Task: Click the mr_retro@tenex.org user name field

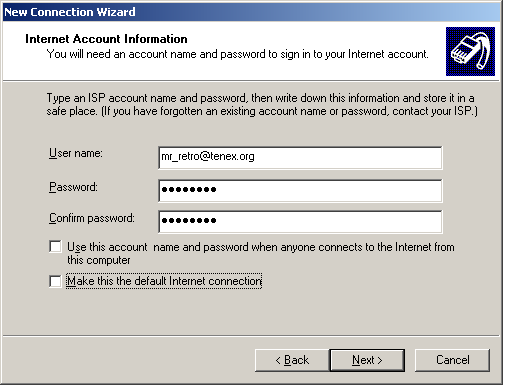Action: 300,158
